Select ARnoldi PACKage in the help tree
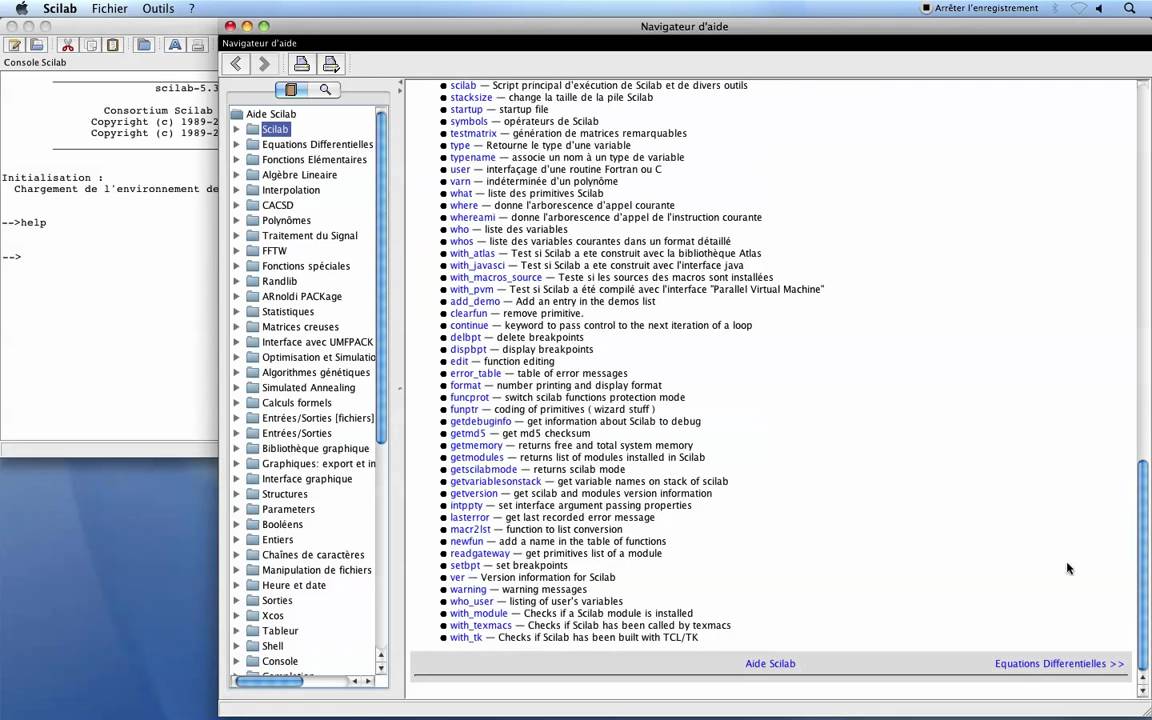The image size is (1152, 720). (x=301, y=297)
